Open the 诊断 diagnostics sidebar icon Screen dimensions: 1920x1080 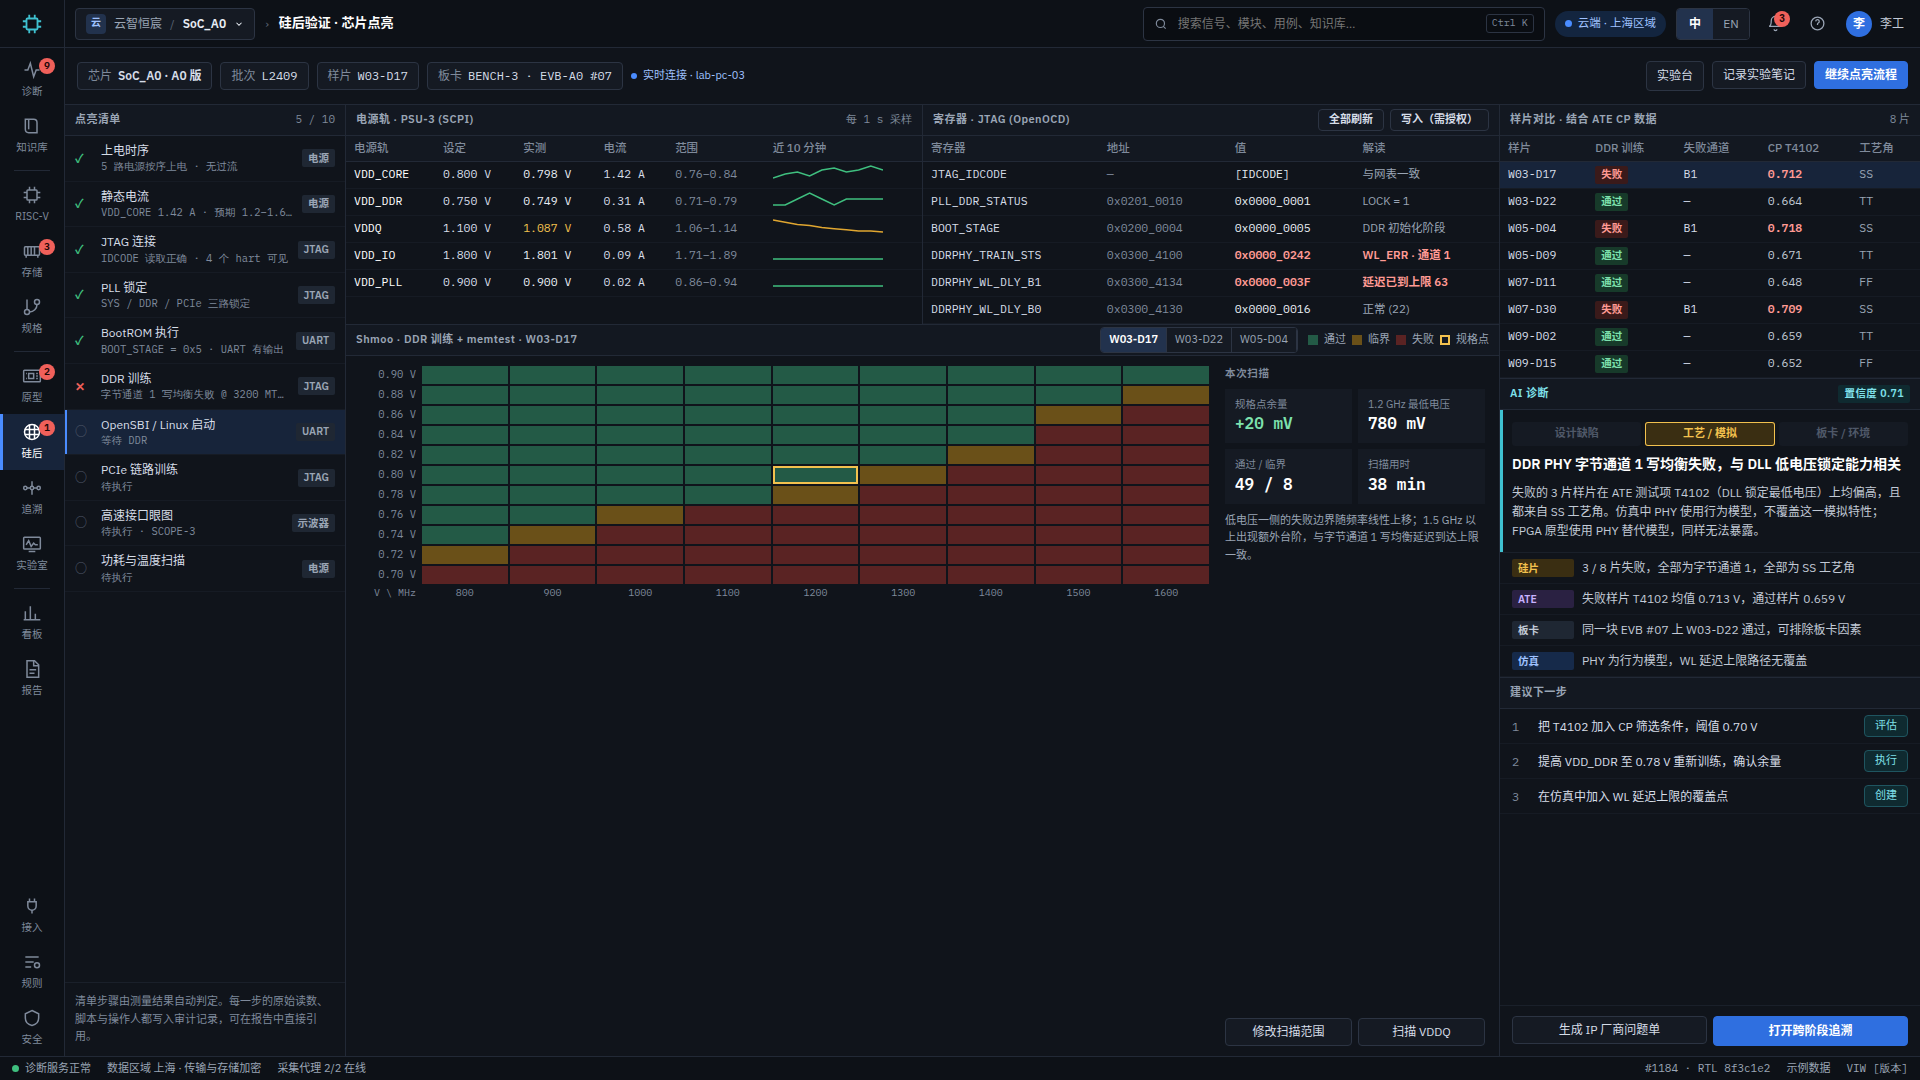coord(32,77)
